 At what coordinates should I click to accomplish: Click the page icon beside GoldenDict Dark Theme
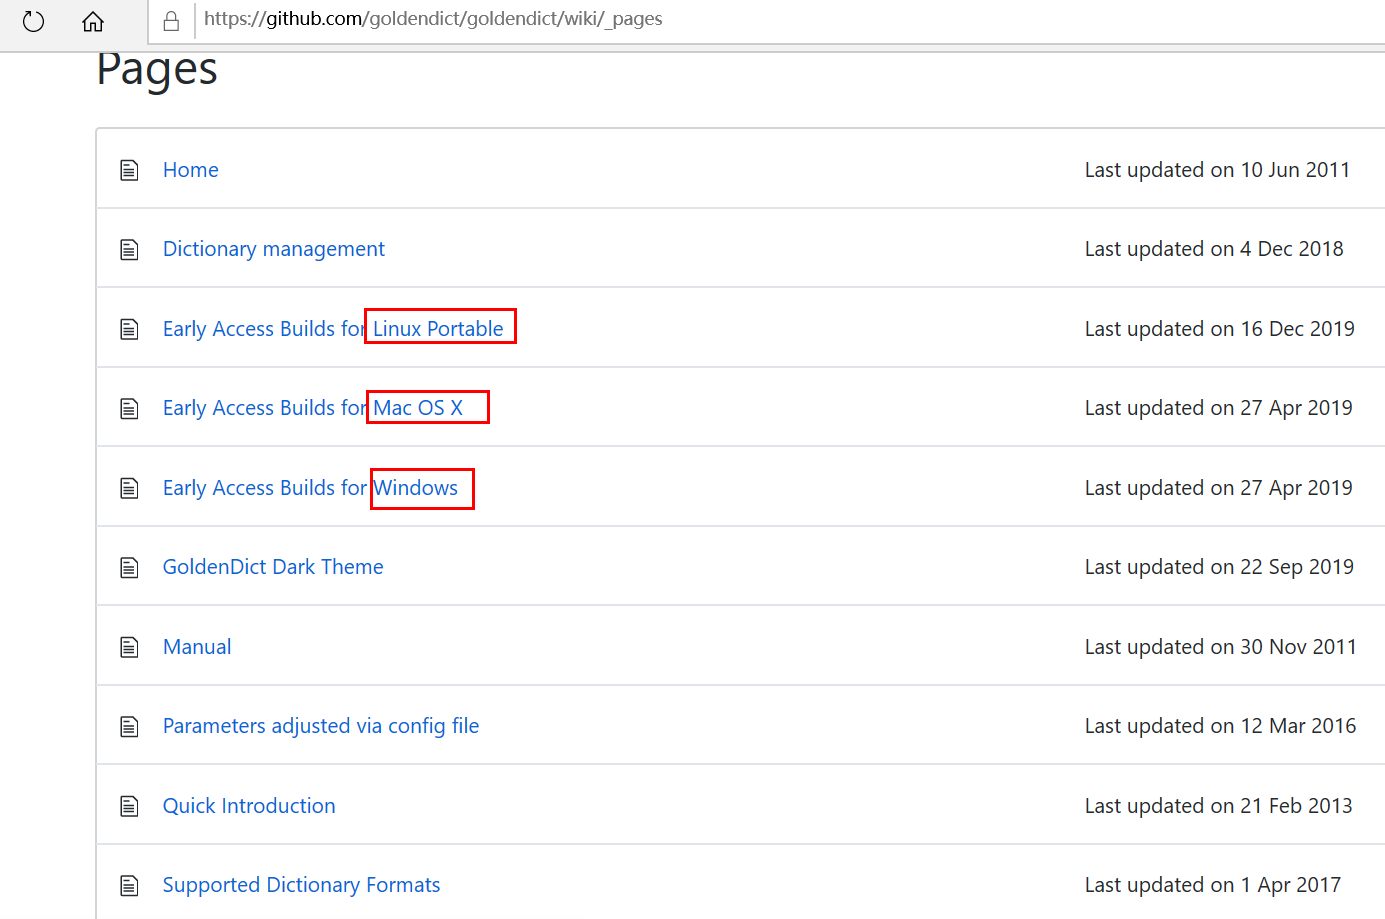tap(129, 567)
